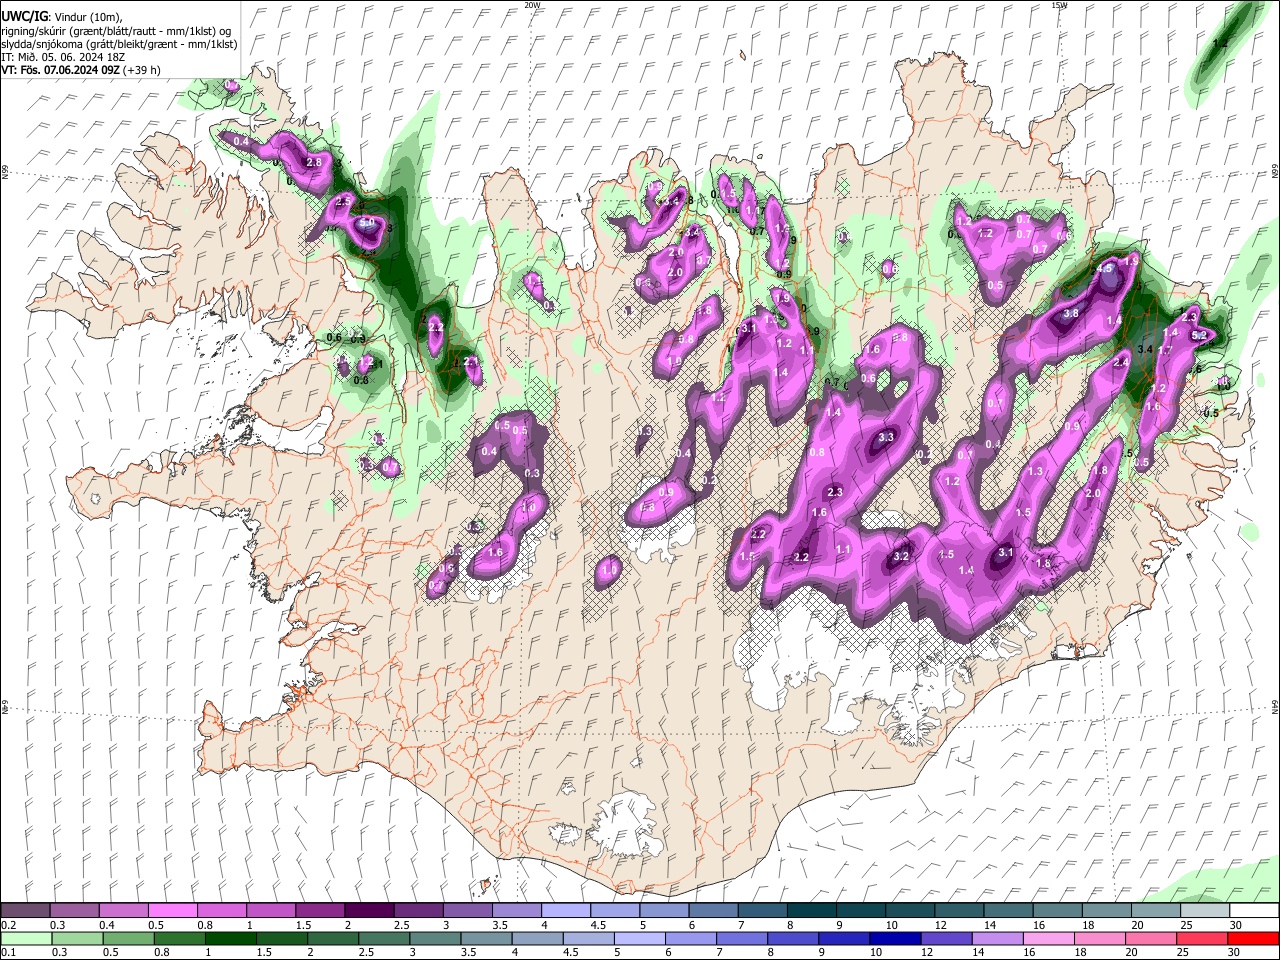This screenshot has height=960, width=1280.
Task: Pick the deep blue lower swatch between 10 and 12
Action: pyautogui.click(x=895, y=939)
